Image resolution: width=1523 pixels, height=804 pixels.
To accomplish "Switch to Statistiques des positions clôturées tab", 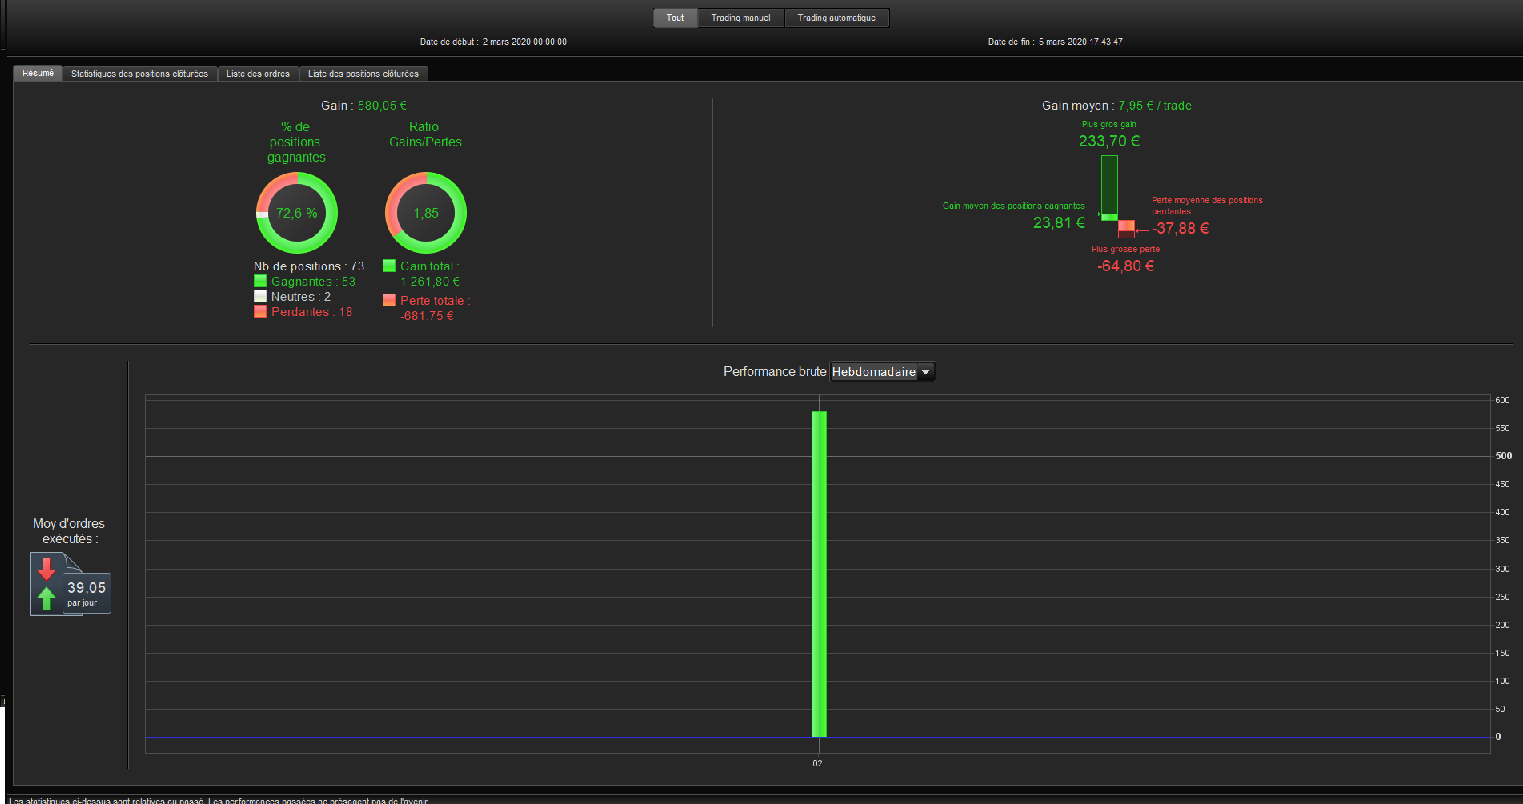I will 140,73.
